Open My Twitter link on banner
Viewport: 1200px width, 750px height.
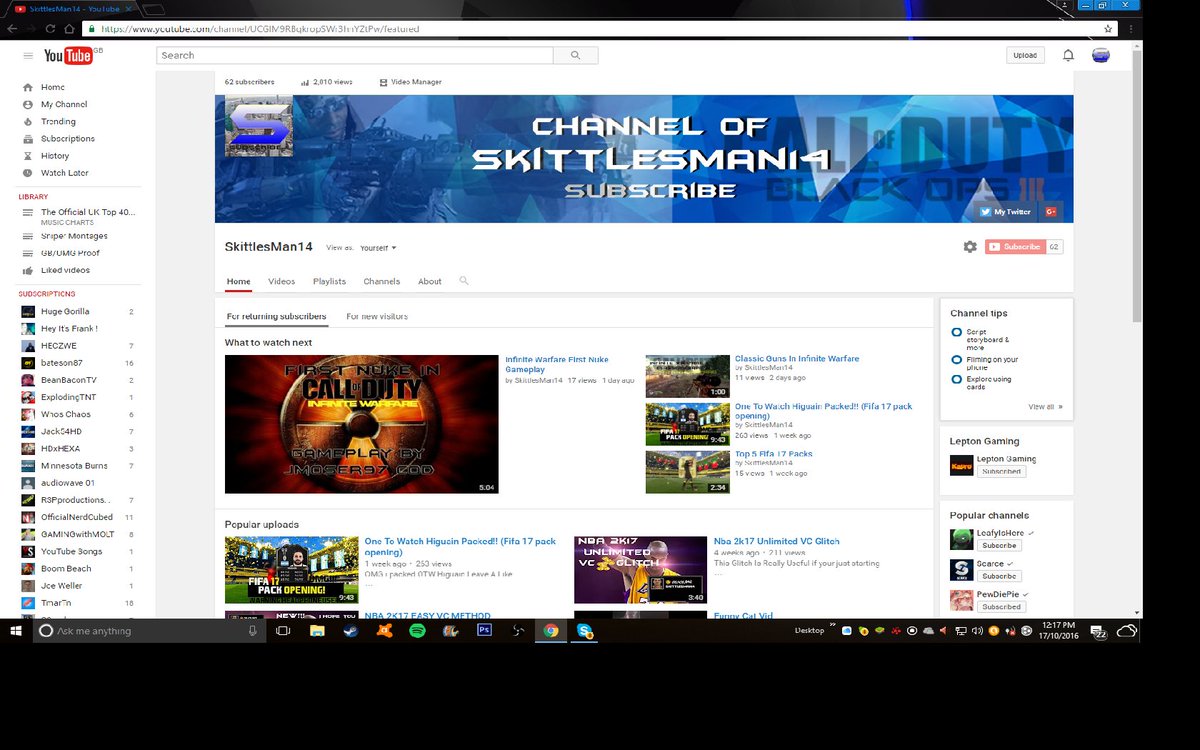tap(1006, 212)
